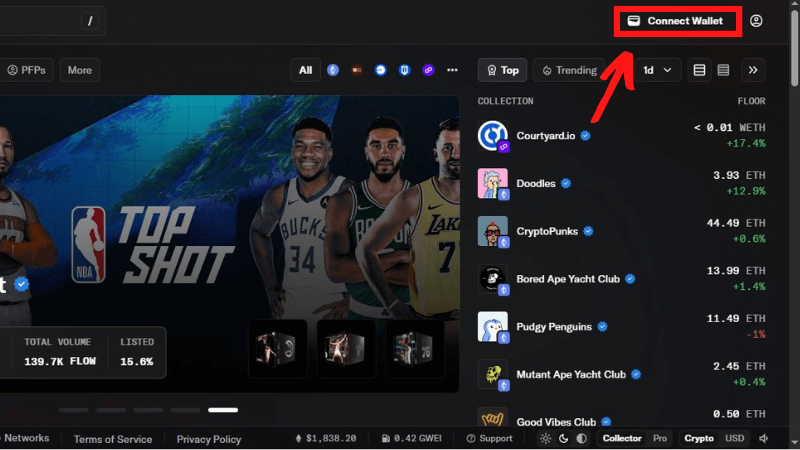The height and width of the screenshot is (450, 800).
Task: Click the Mutant Ape Yacht Club avatar
Action: pos(493,374)
